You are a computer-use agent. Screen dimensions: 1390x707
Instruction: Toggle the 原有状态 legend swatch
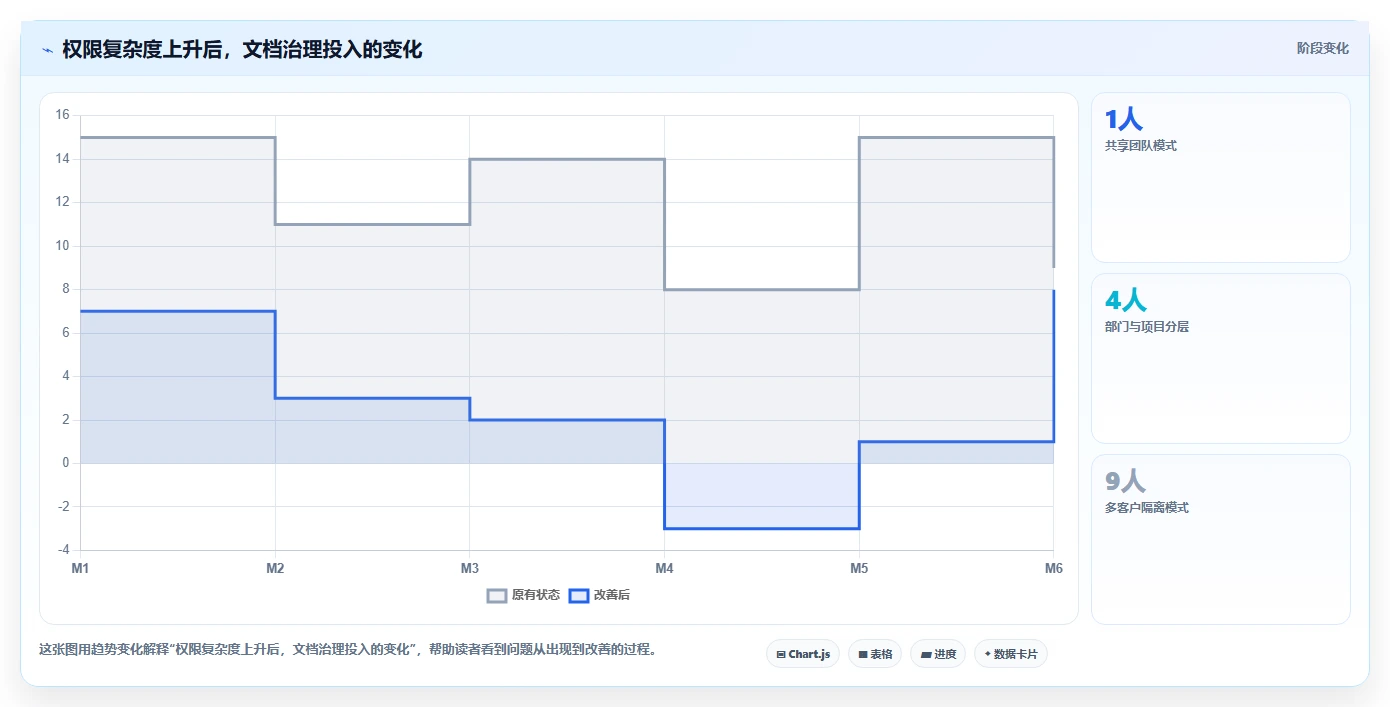(497, 595)
